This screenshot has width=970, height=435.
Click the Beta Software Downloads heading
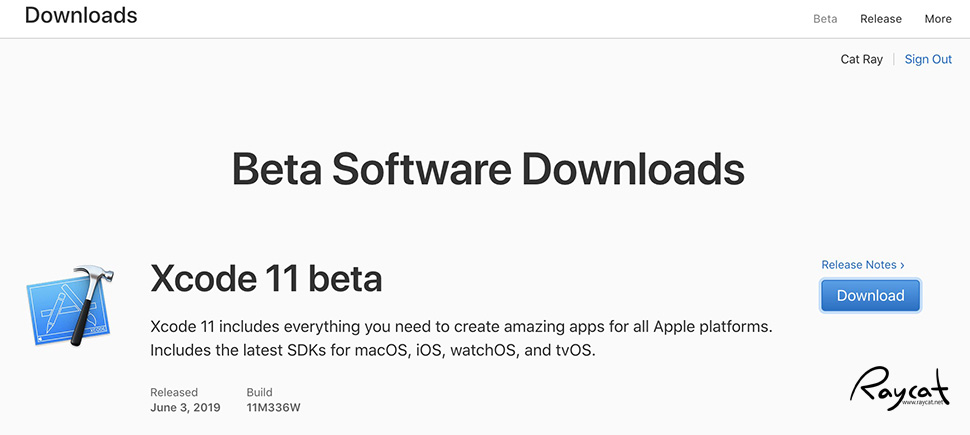(488, 169)
